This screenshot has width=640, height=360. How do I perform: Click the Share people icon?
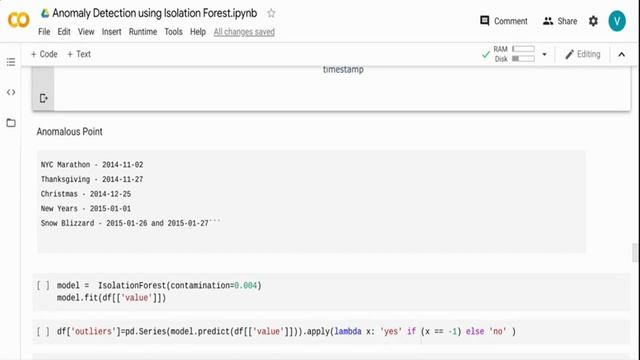click(x=548, y=21)
